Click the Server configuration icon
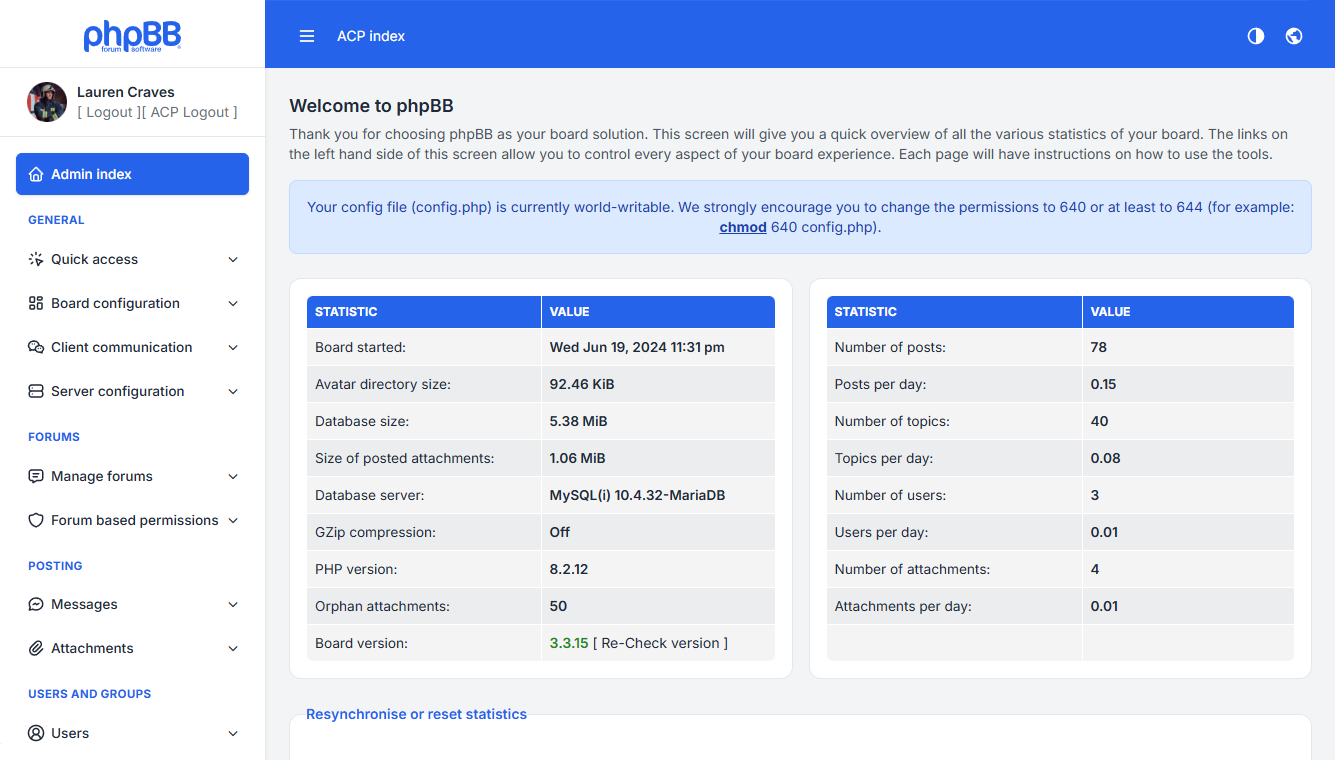 tap(36, 391)
